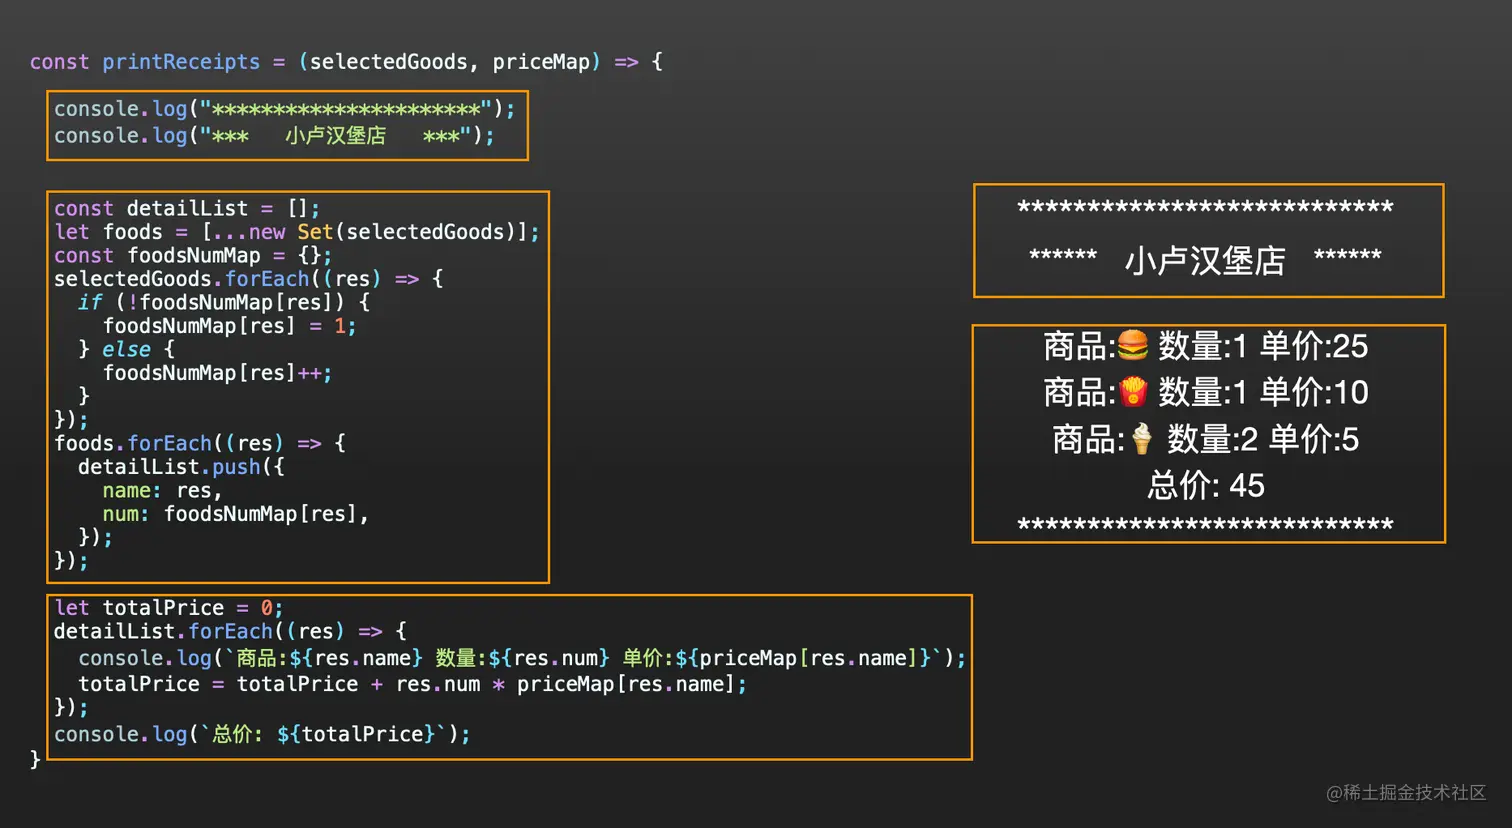This screenshot has width=1512, height=828.
Task: Click the 'foods.forEach((res) => {' line
Action: coord(200,443)
